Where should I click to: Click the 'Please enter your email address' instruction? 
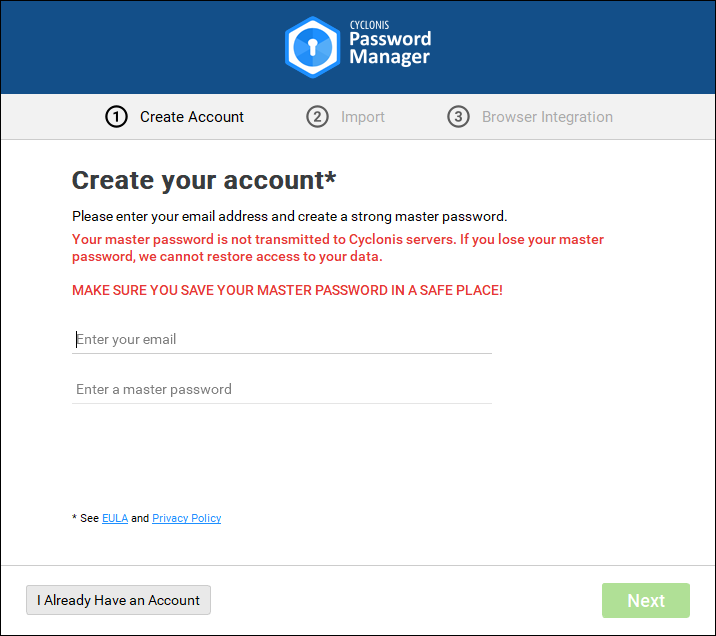tap(290, 216)
